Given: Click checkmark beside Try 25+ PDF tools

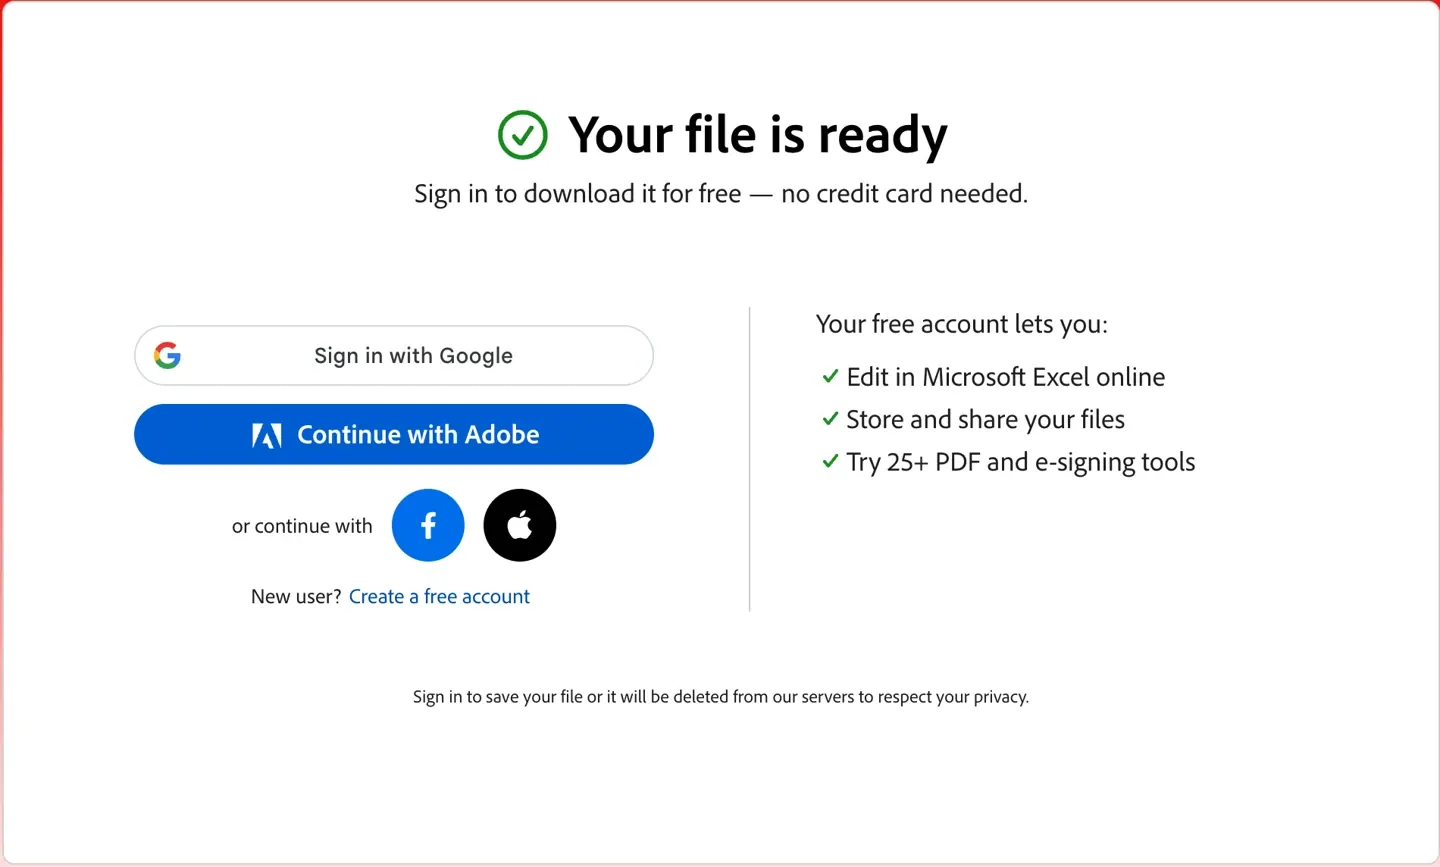Looking at the screenshot, I should (830, 461).
